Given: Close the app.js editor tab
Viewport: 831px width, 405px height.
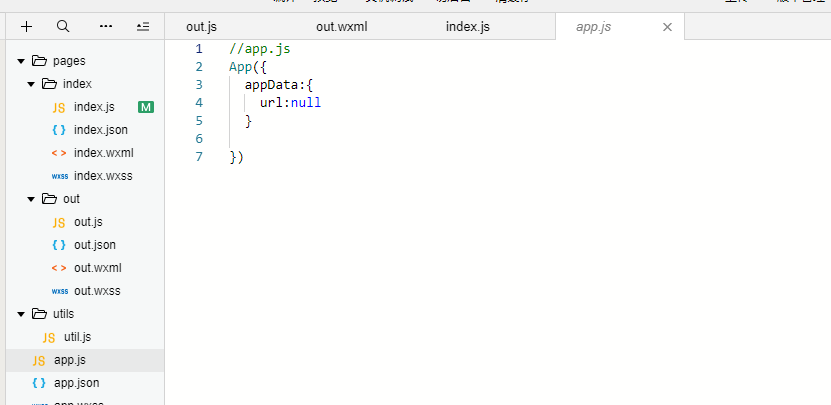Looking at the screenshot, I should click(667, 27).
